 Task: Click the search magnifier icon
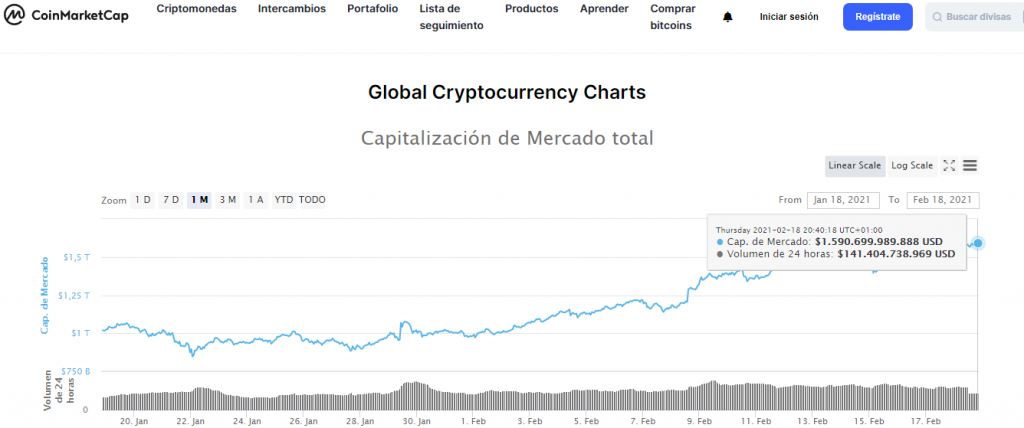pyautogui.click(x=937, y=17)
